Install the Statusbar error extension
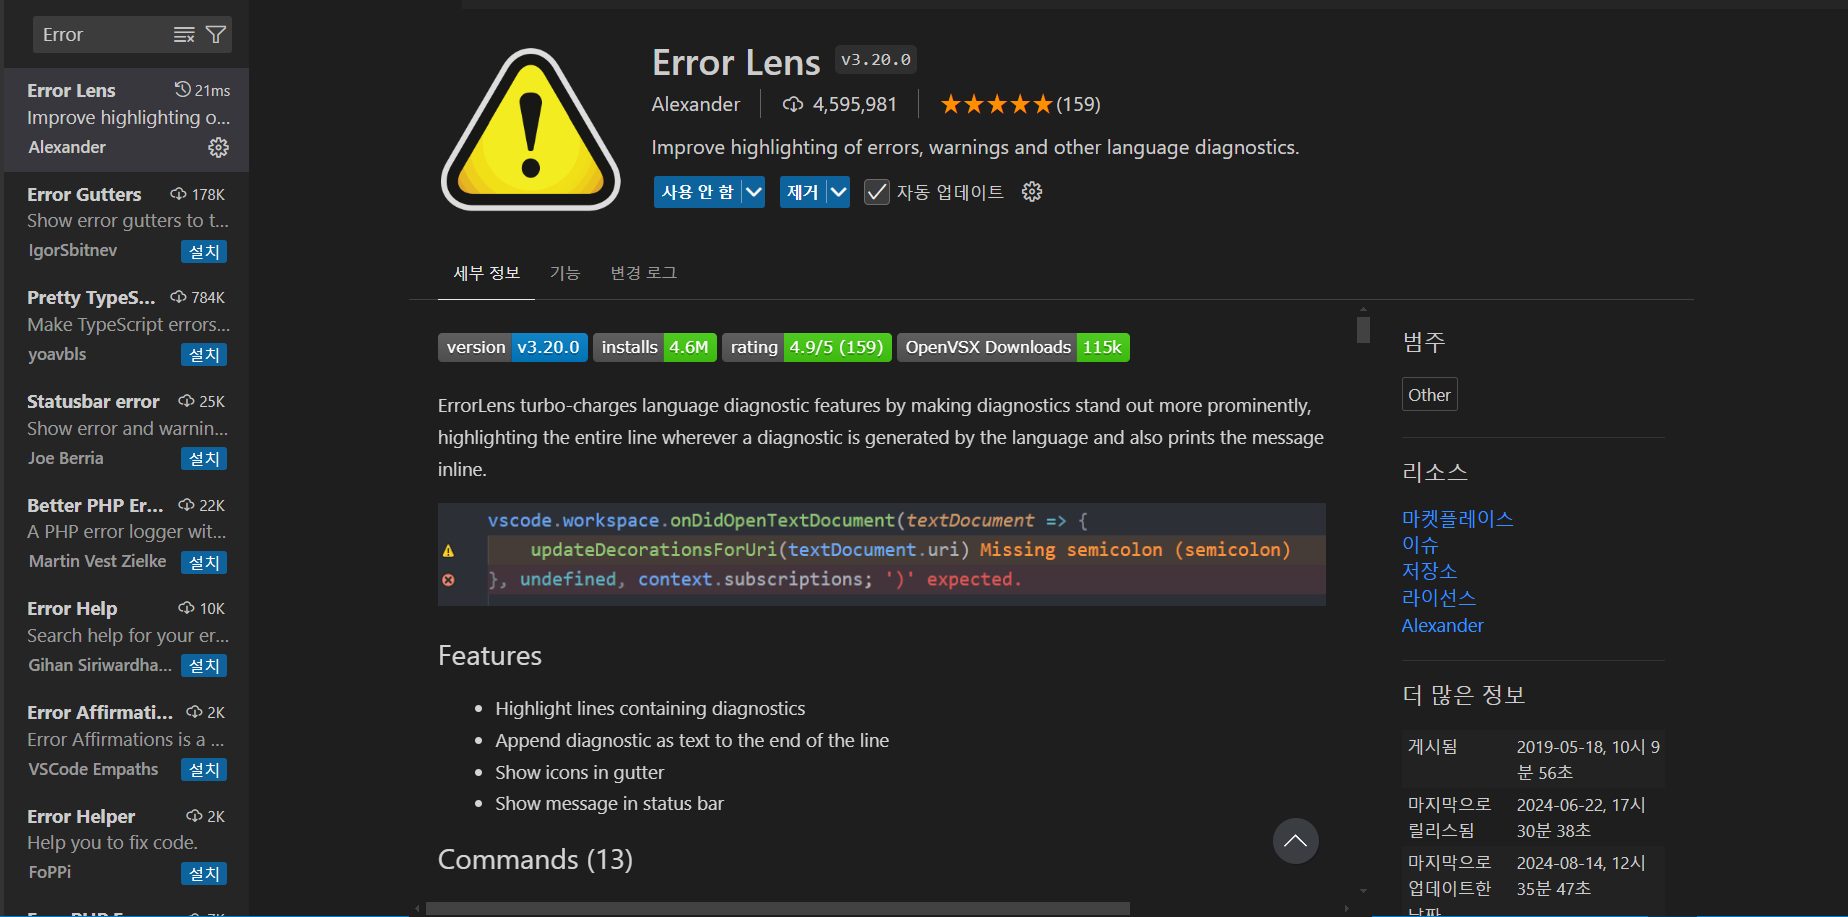Image resolution: width=1848 pixels, height=917 pixels. pos(204,459)
